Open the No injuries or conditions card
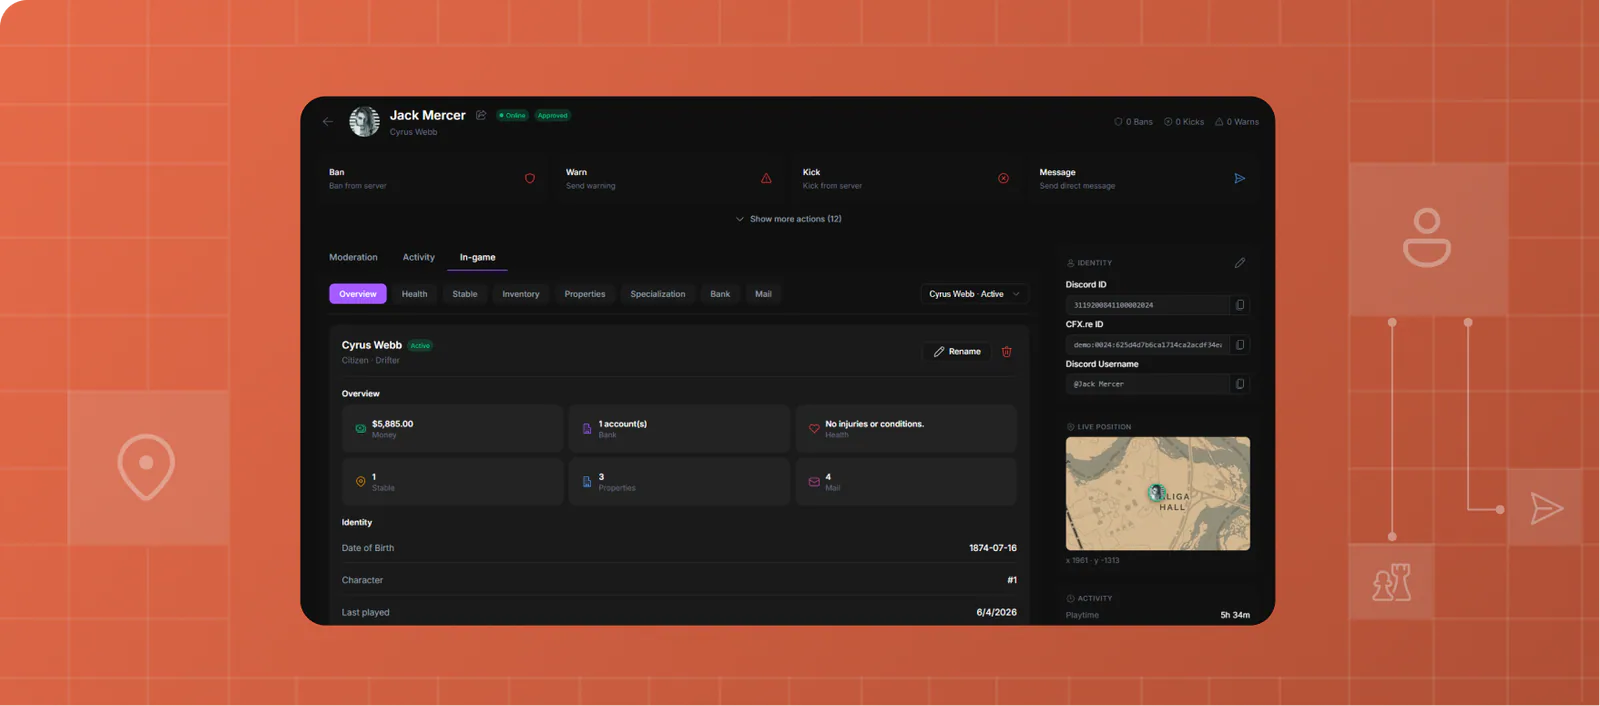The width and height of the screenshot is (1600, 706). (906, 428)
